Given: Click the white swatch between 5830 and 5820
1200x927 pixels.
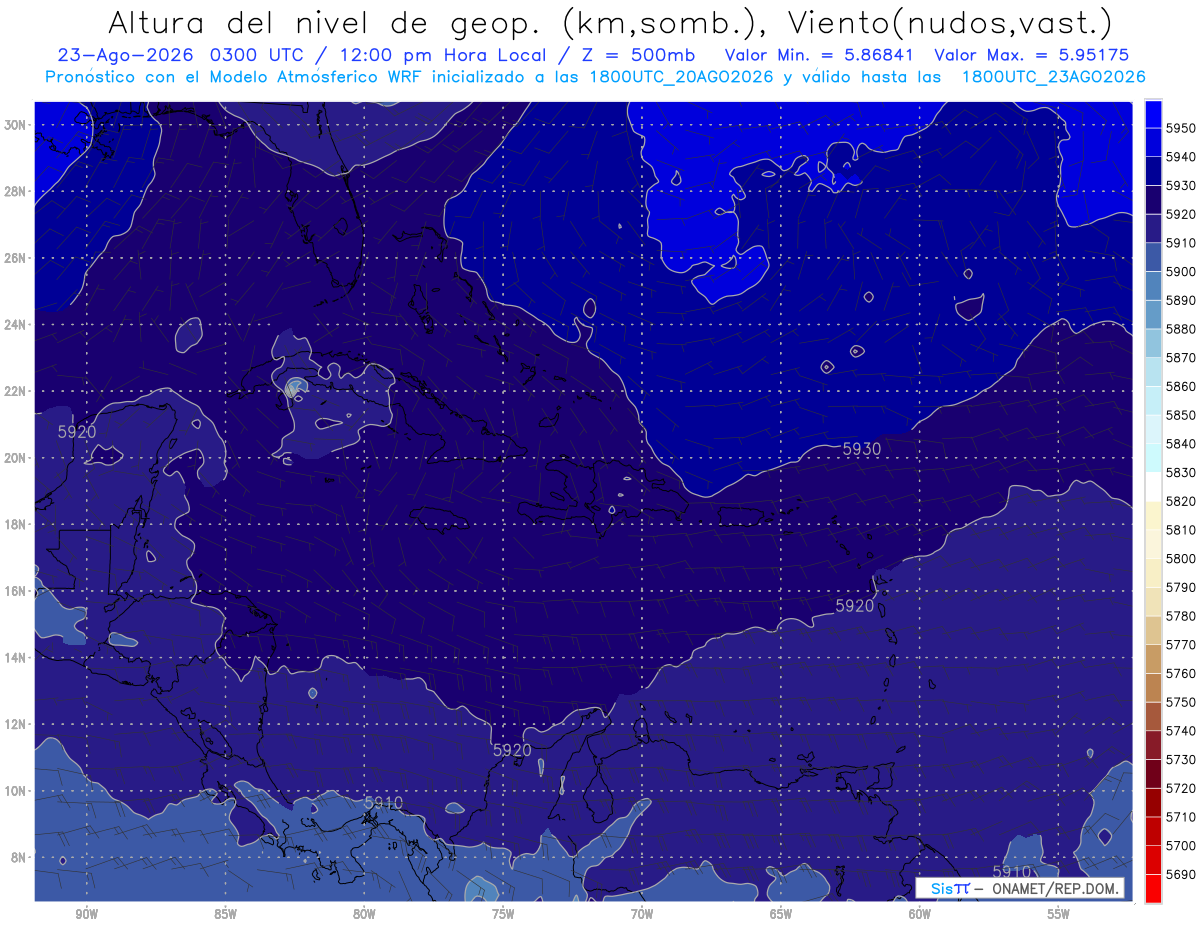Looking at the screenshot, I should [x=1153, y=487].
